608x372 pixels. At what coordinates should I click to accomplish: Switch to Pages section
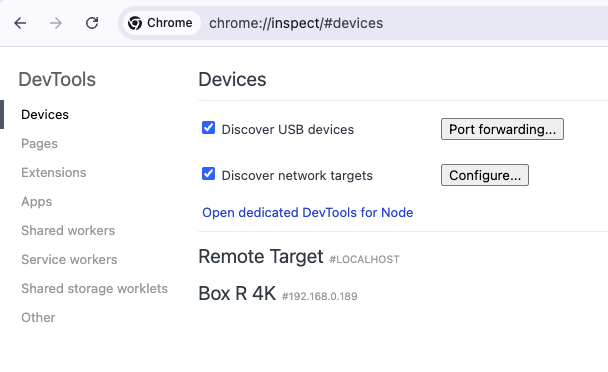(40, 144)
